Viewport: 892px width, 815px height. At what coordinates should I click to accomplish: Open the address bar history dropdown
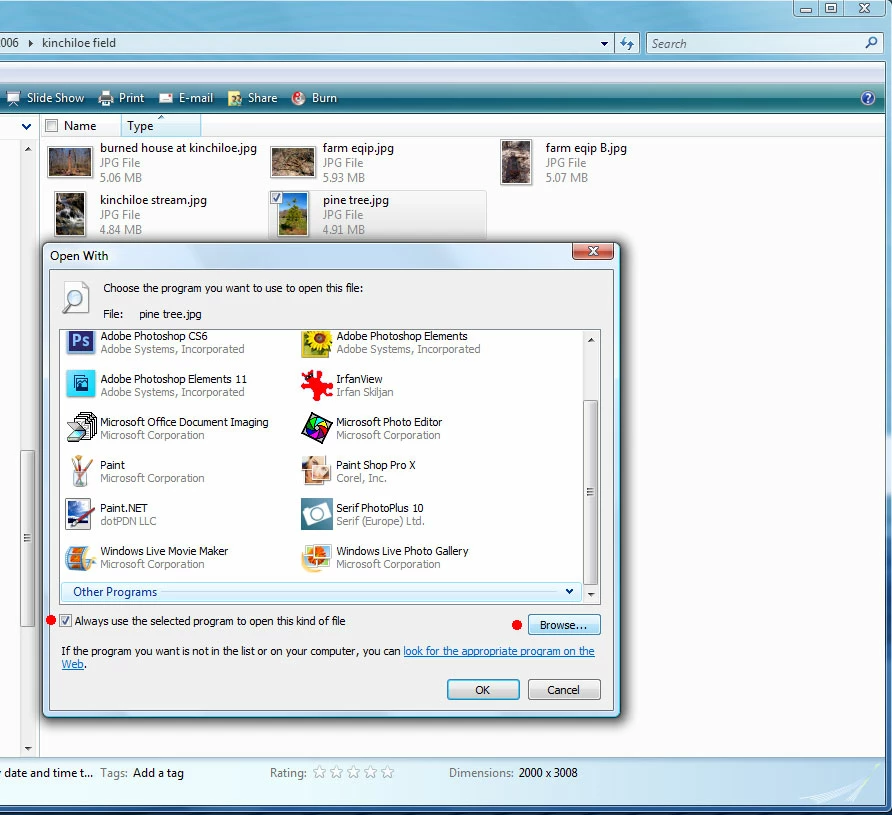pyautogui.click(x=604, y=43)
